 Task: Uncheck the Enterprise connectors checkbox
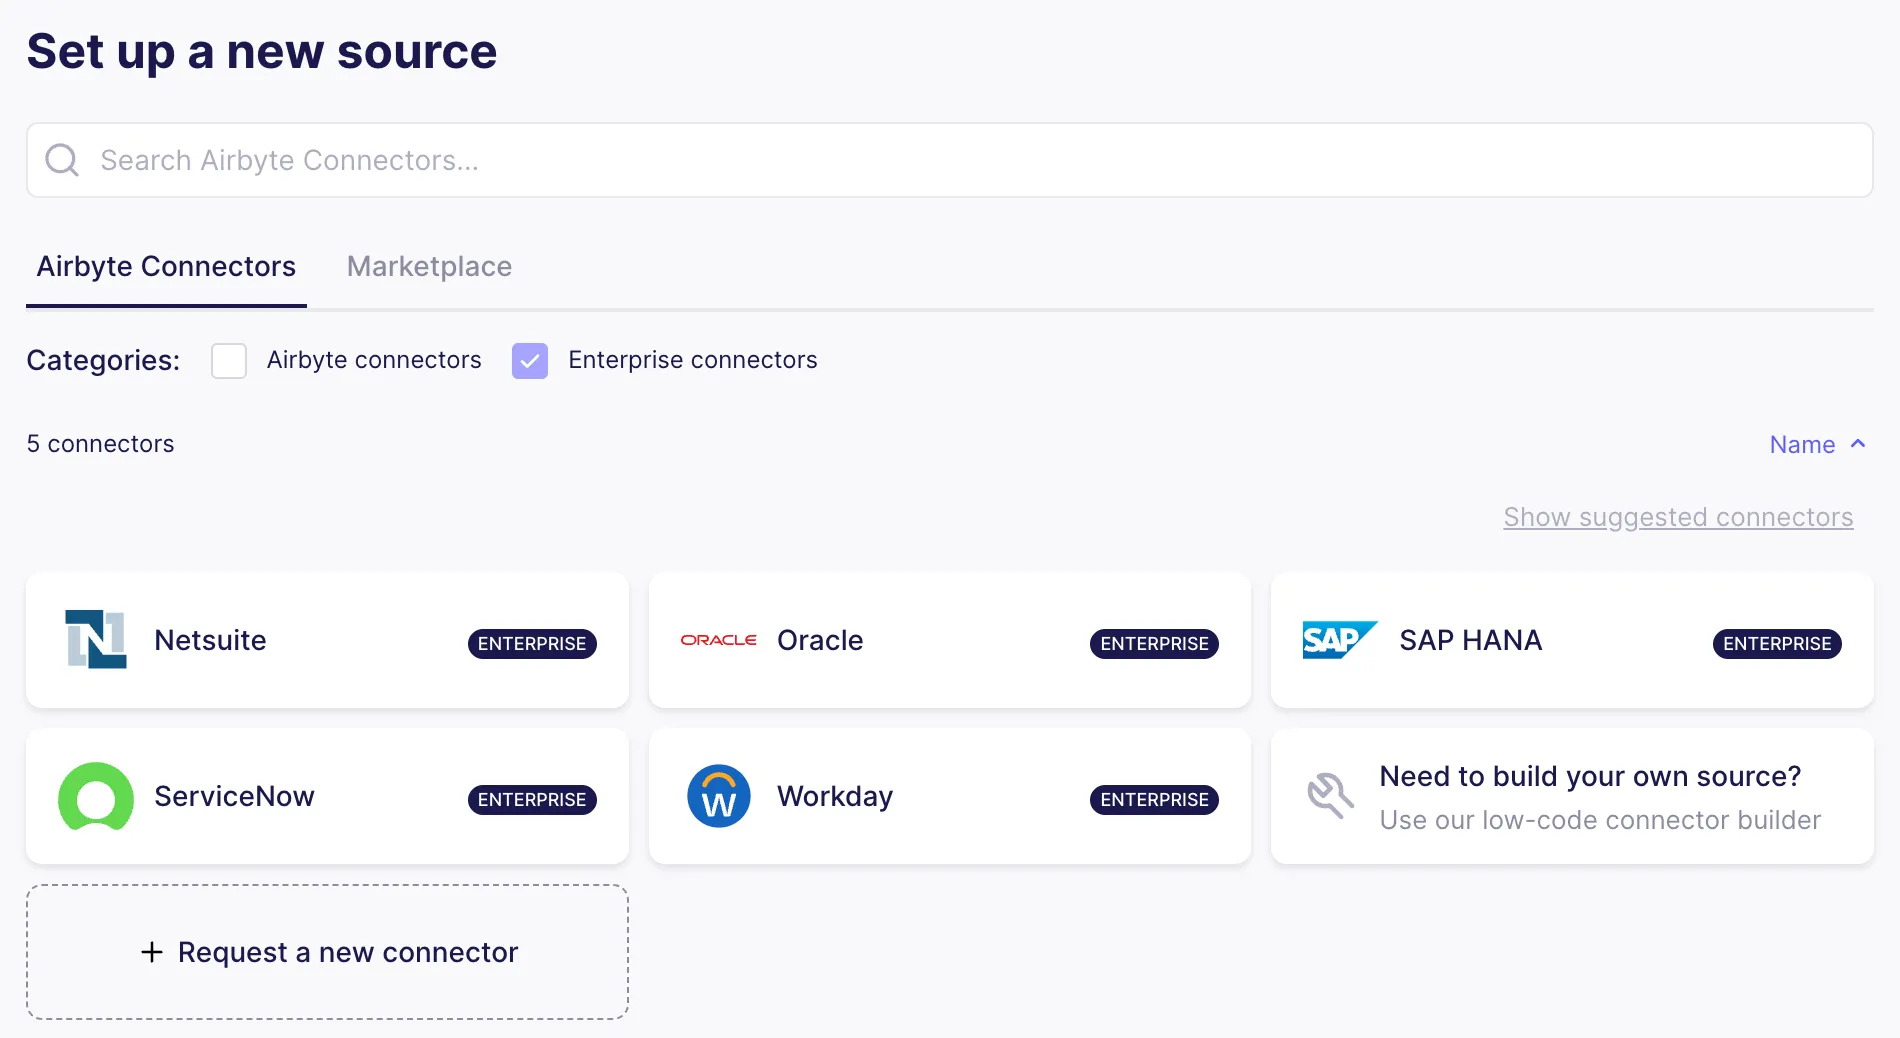[x=530, y=361]
